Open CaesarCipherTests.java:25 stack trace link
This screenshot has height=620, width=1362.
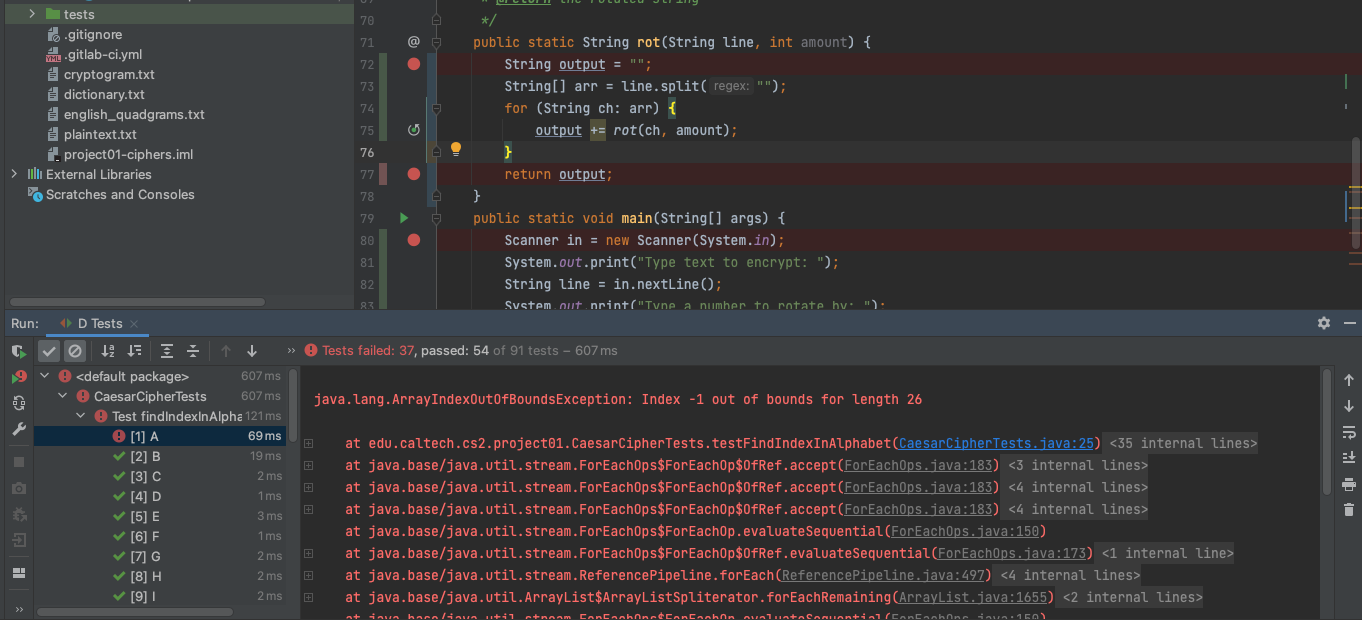[x=998, y=443]
